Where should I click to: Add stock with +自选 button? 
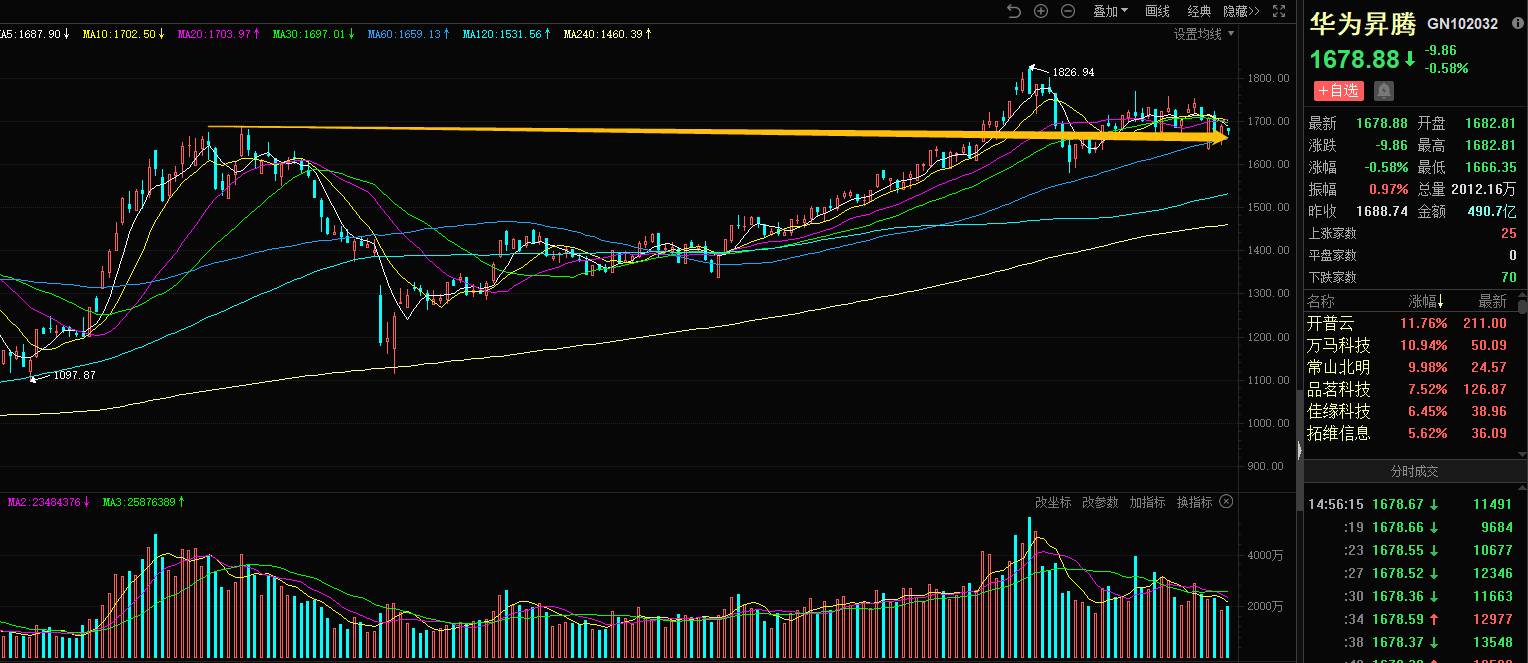click(x=1338, y=90)
